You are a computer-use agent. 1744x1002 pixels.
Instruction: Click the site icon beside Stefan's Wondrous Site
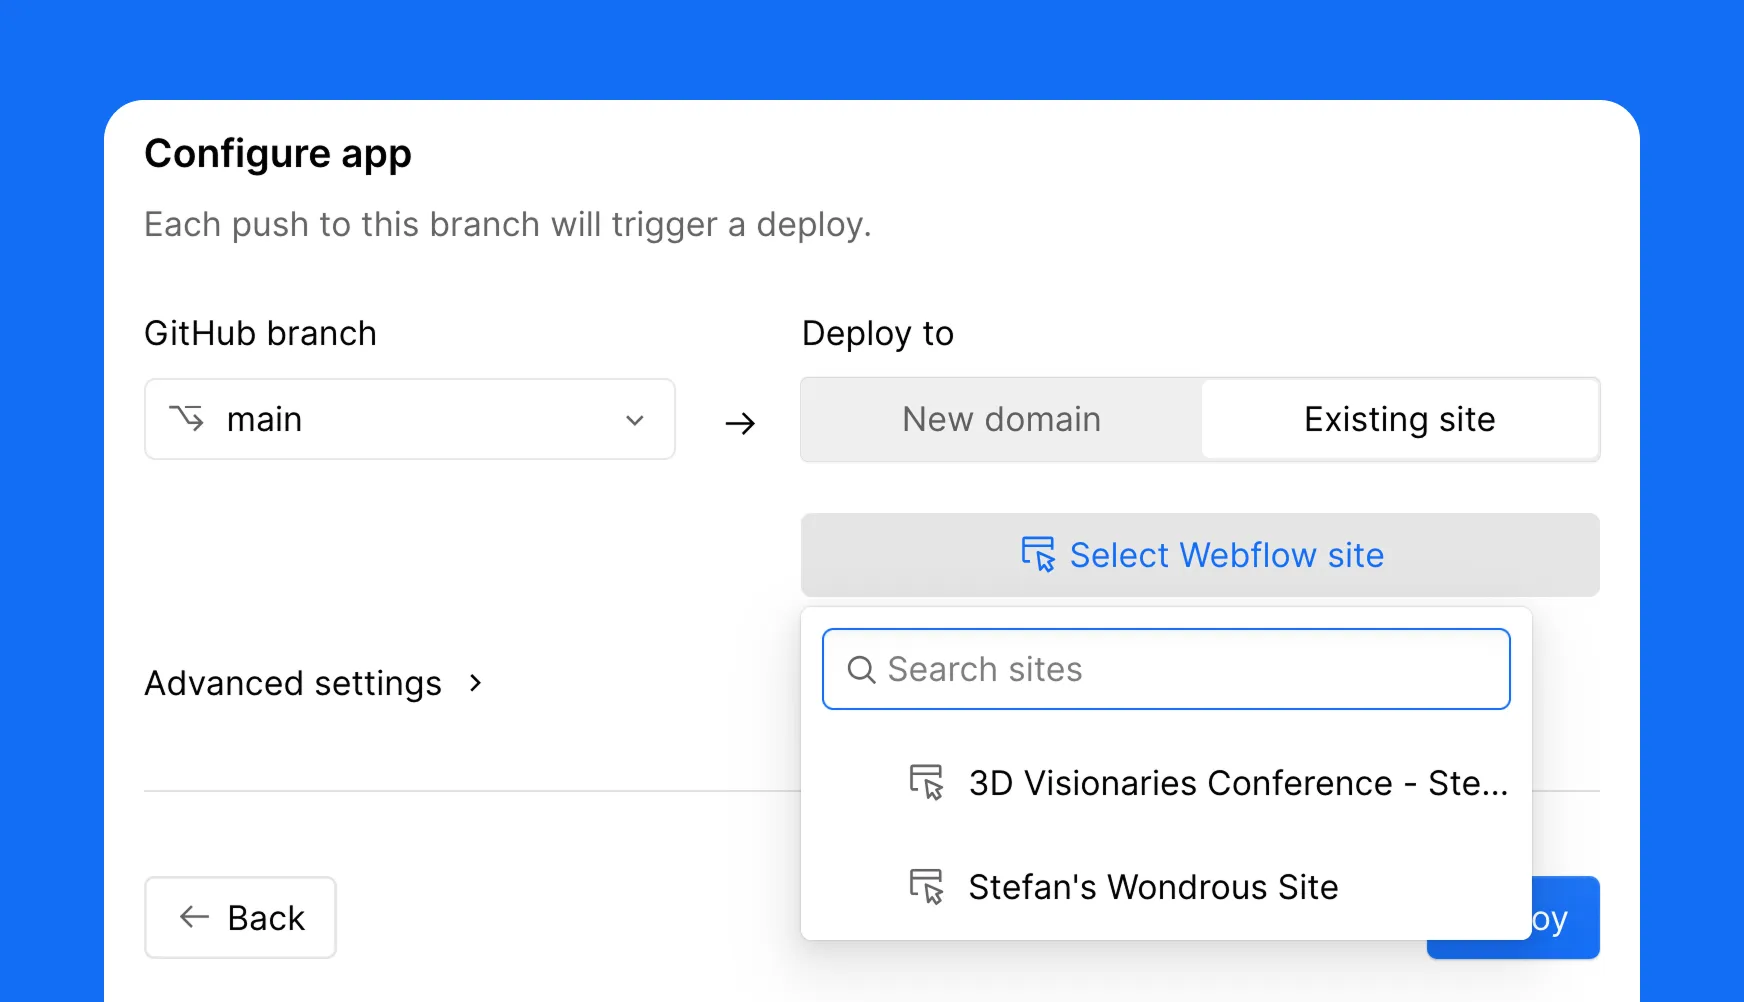926,886
